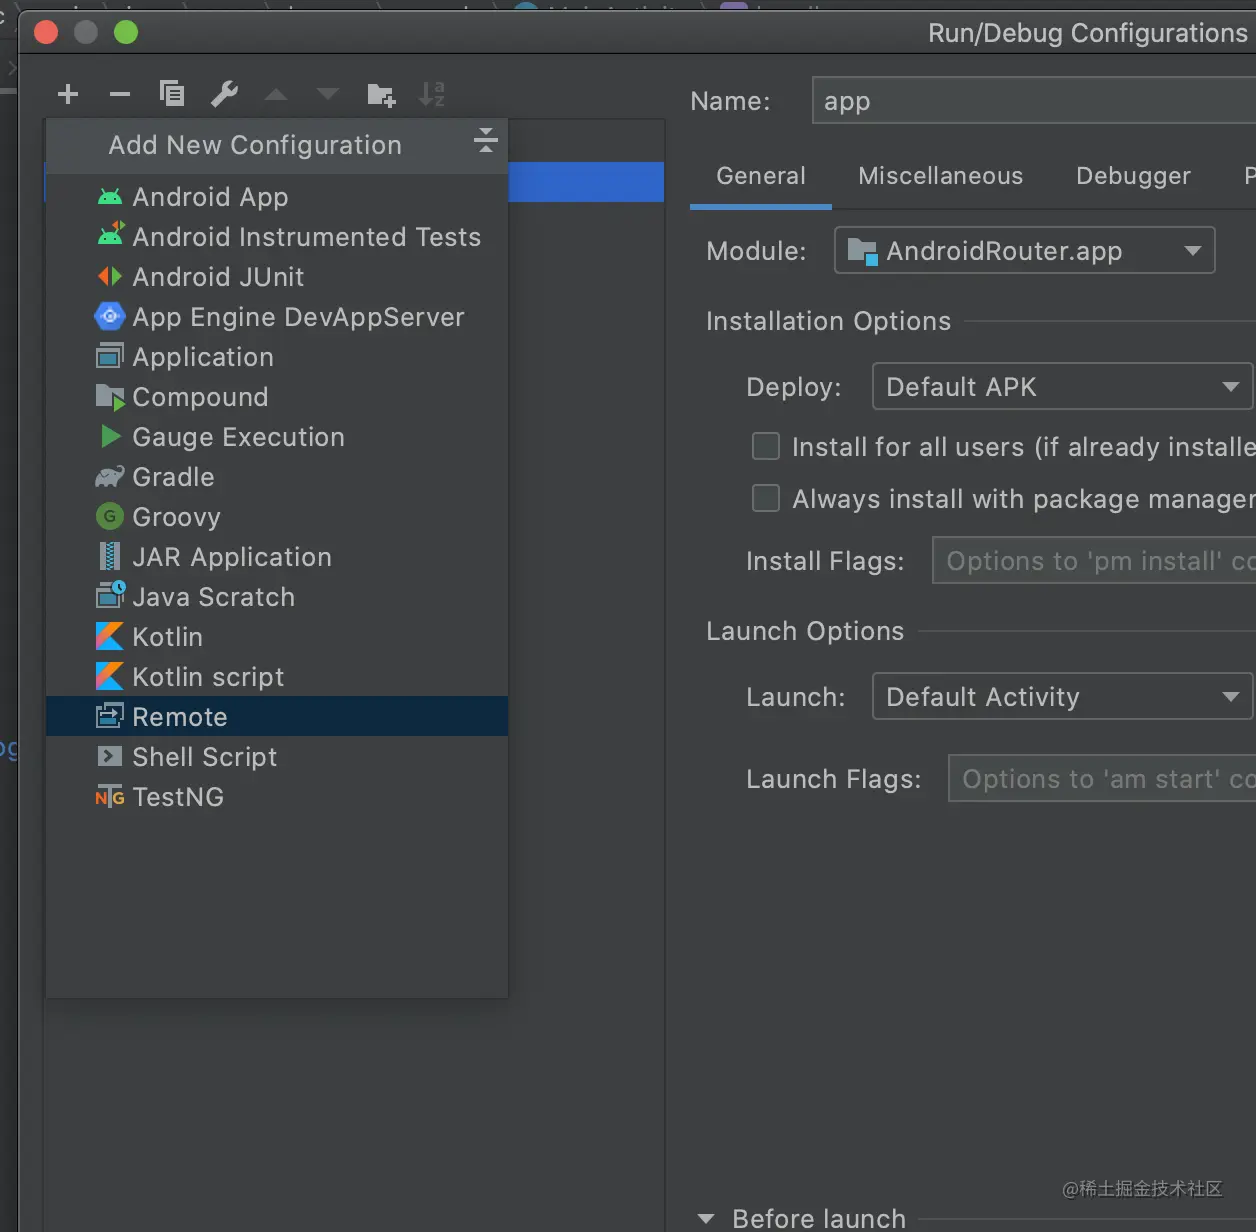Choose Android Instrumented Tests entry
This screenshot has height=1232, width=1256.
[277, 237]
